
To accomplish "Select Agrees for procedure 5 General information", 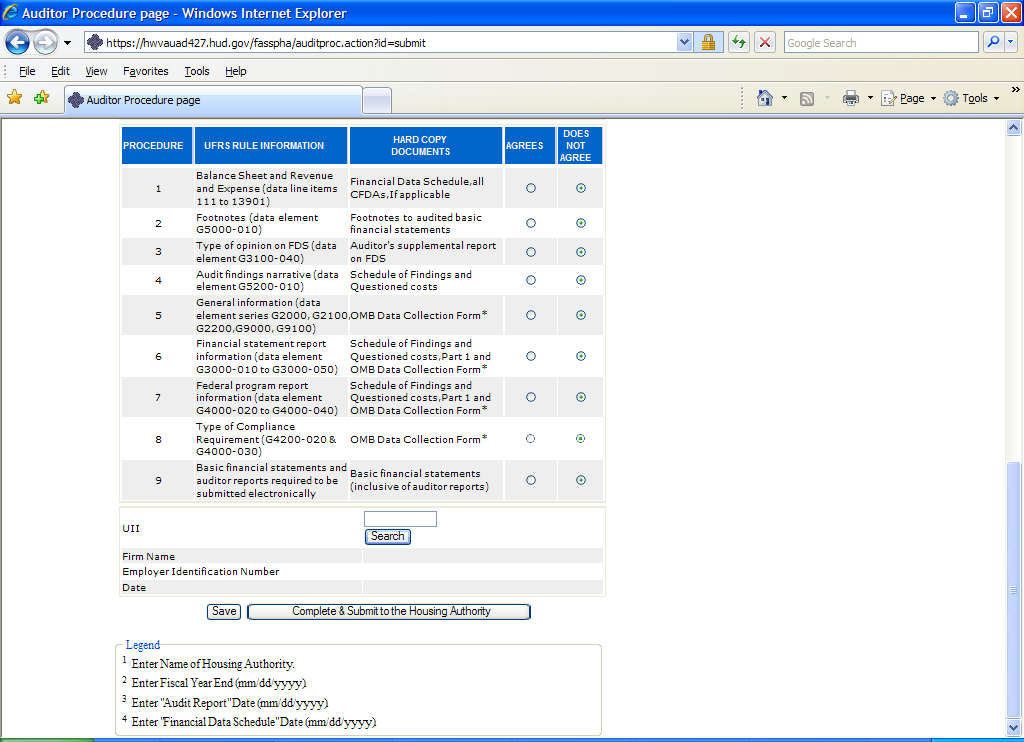I will click(x=531, y=315).
